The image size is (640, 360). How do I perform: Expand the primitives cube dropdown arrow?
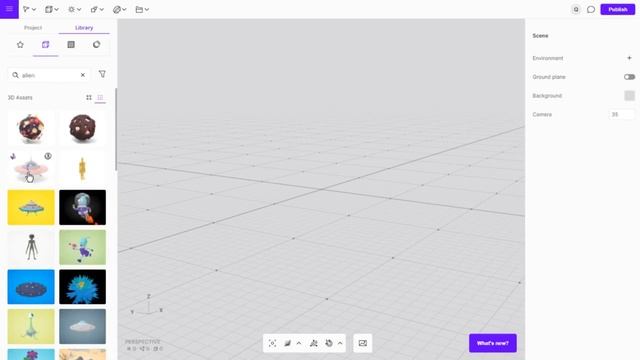(56, 9)
